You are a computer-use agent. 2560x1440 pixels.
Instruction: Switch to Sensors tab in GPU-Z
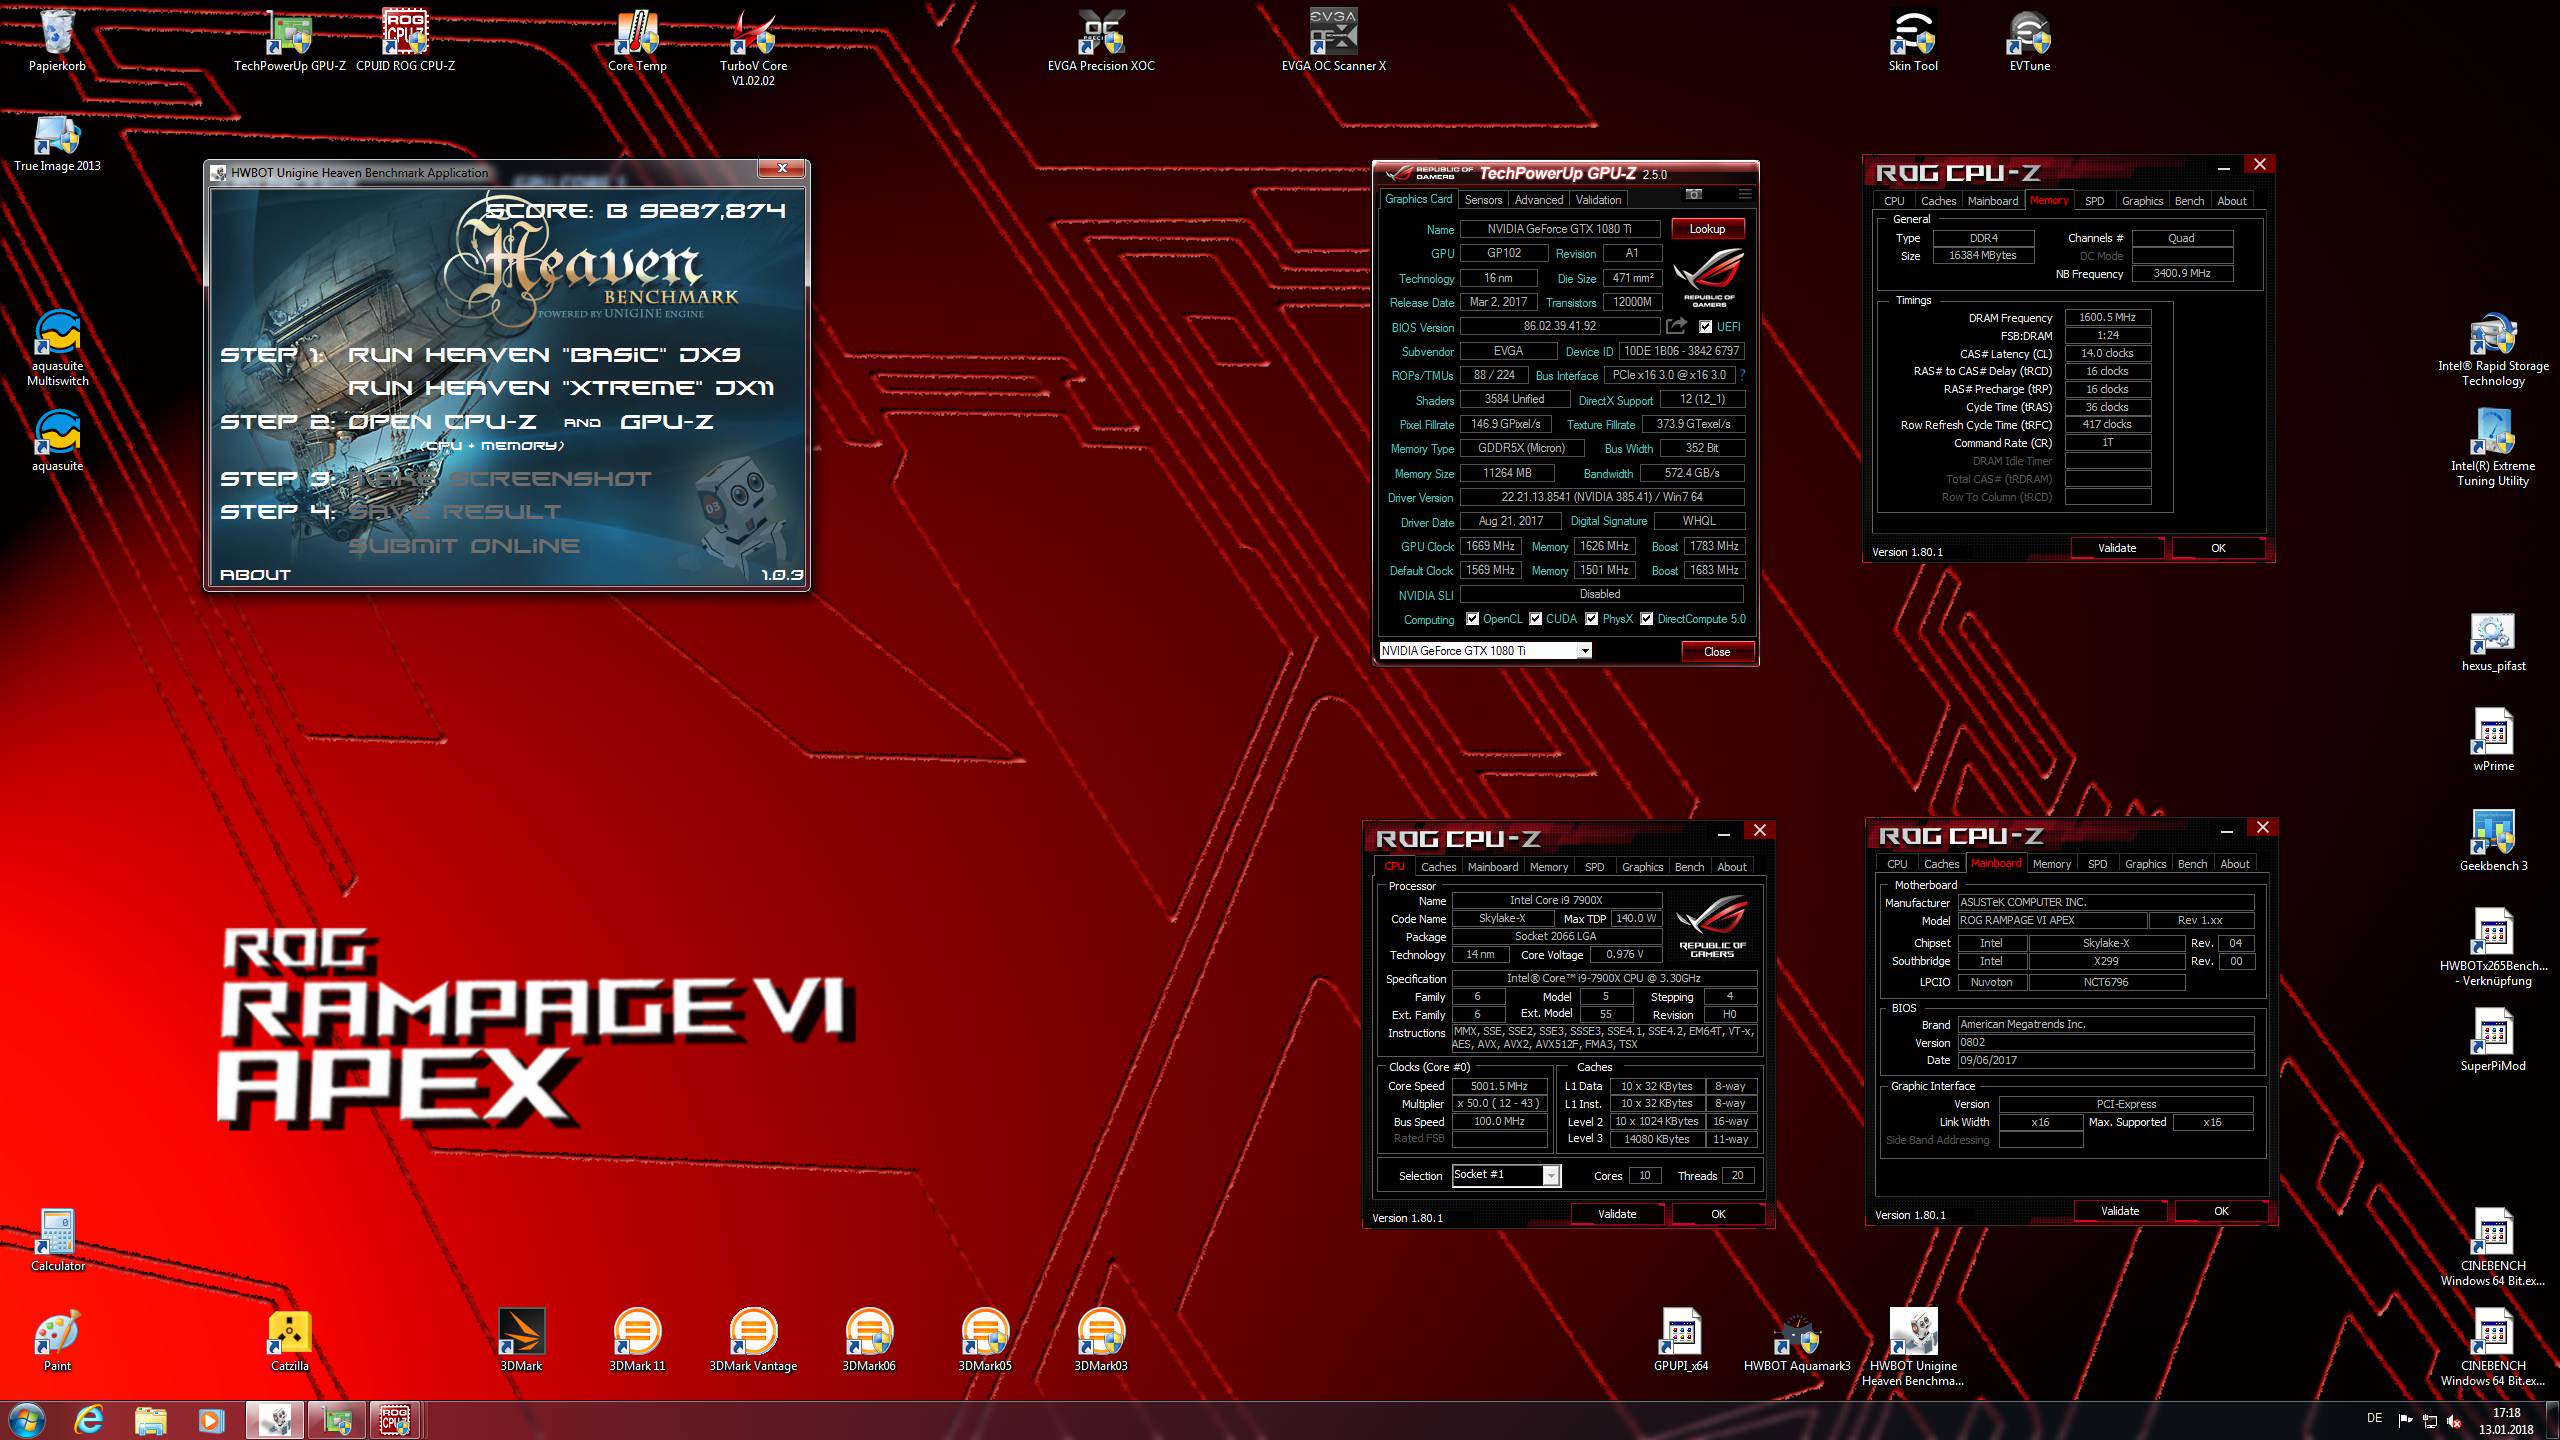coord(1483,200)
